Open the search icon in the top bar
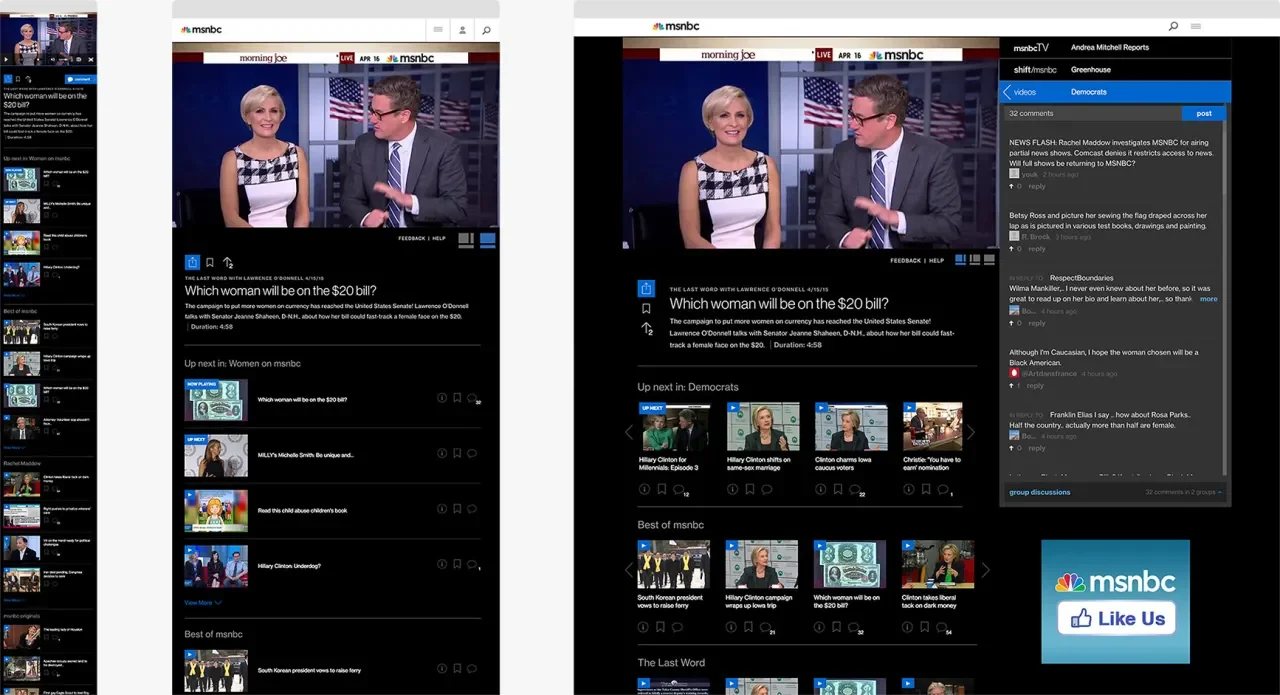The width and height of the screenshot is (1280, 695). pos(486,30)
